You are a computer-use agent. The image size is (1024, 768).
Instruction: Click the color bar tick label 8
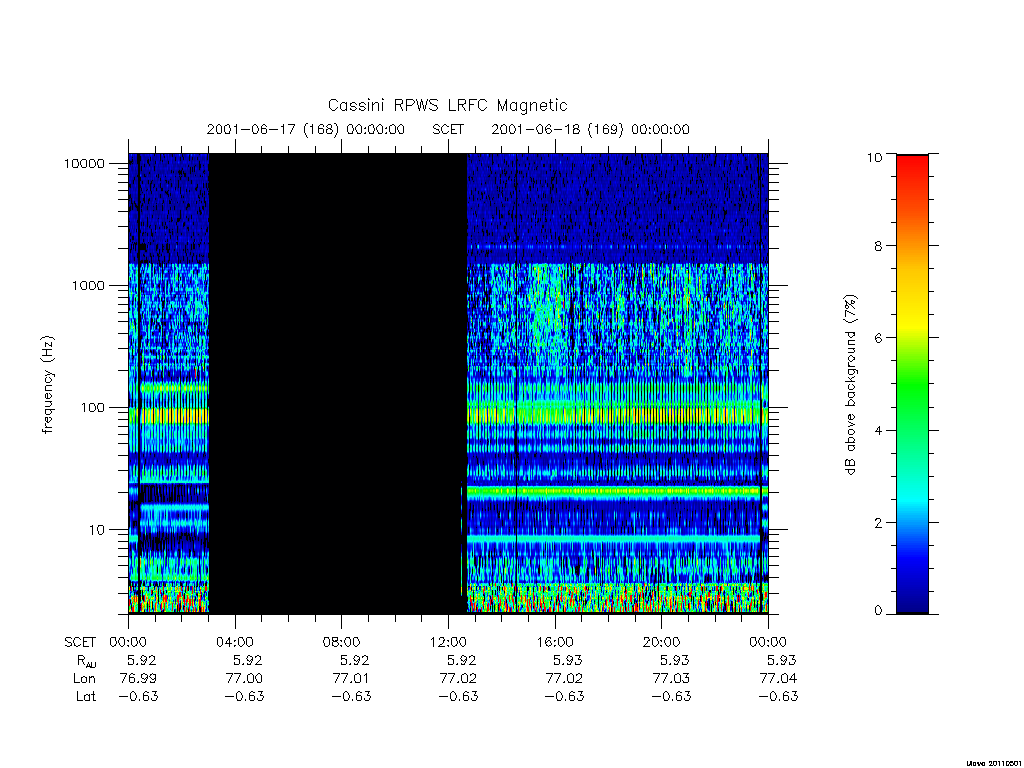point(878,246)
